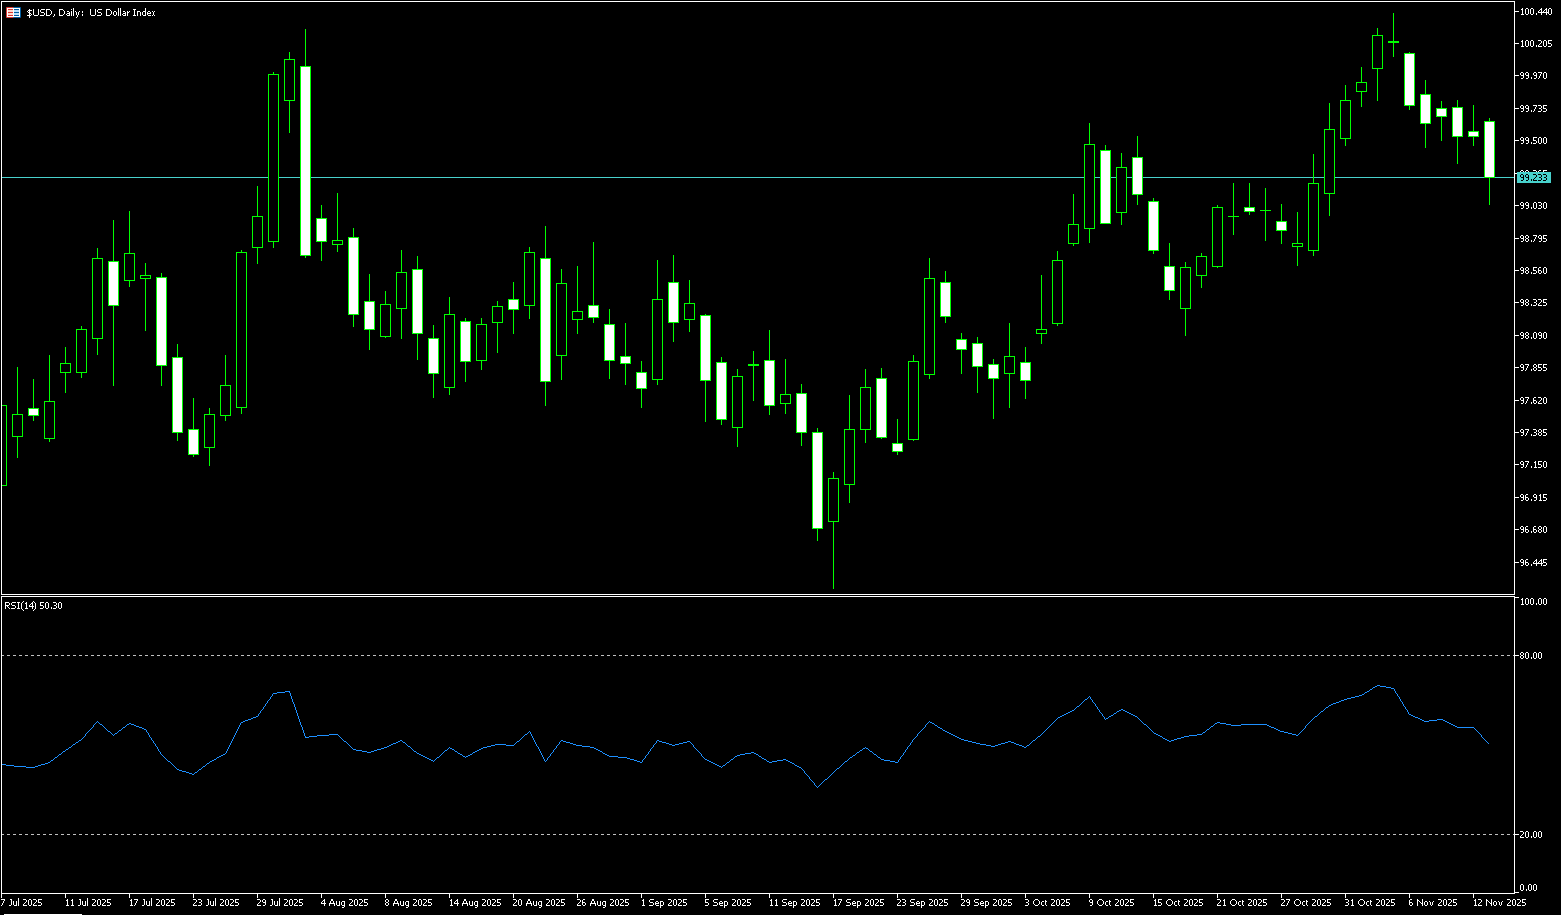This screenshot has width=1561, height=915.
Task: Click the One Click Trading panel icon
Action: tap(13, 13)
